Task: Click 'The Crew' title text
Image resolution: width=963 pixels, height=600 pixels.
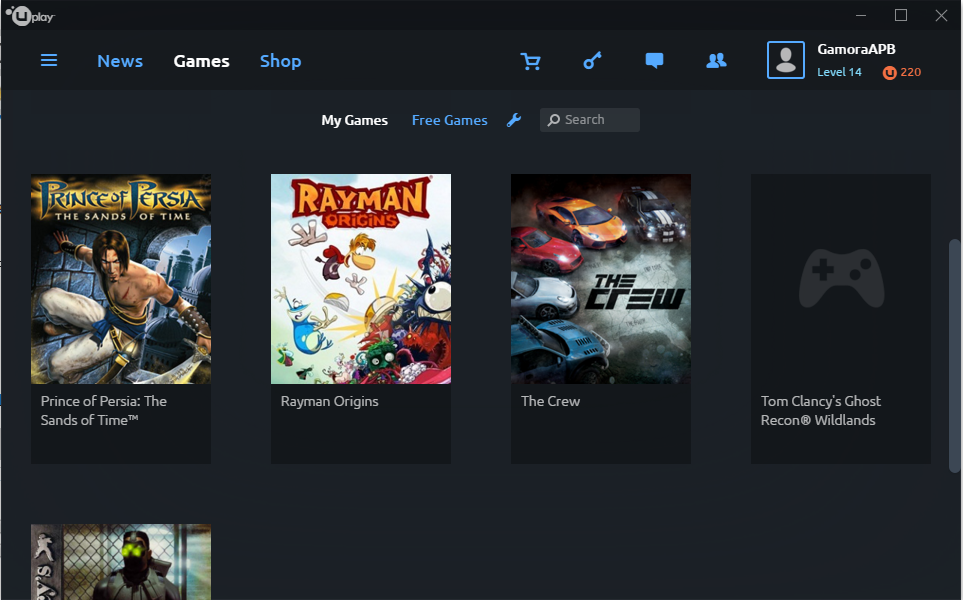Action: pos(550,401)
